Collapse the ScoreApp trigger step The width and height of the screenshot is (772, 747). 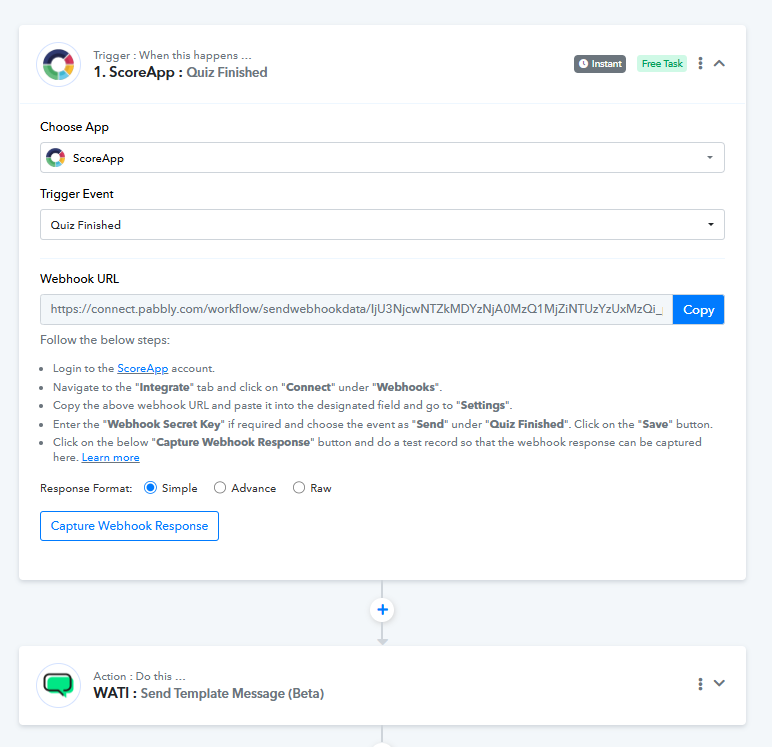tap(720, 63)
